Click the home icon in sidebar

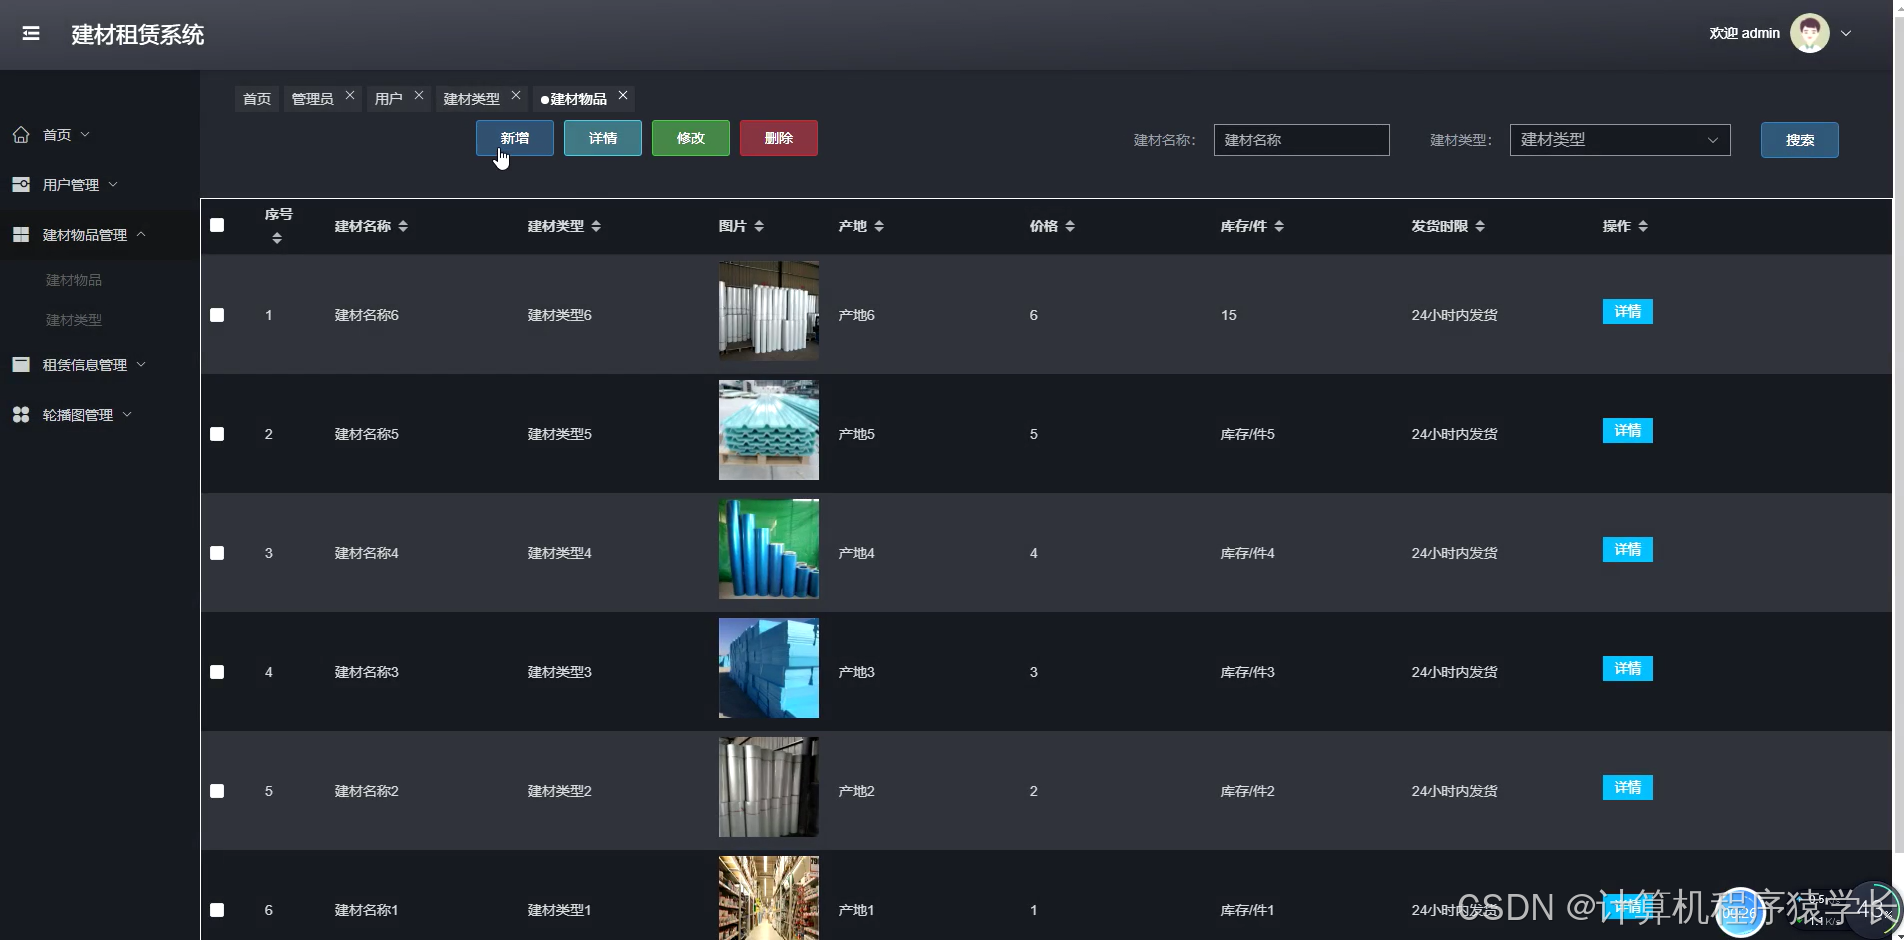click(21, 134)
